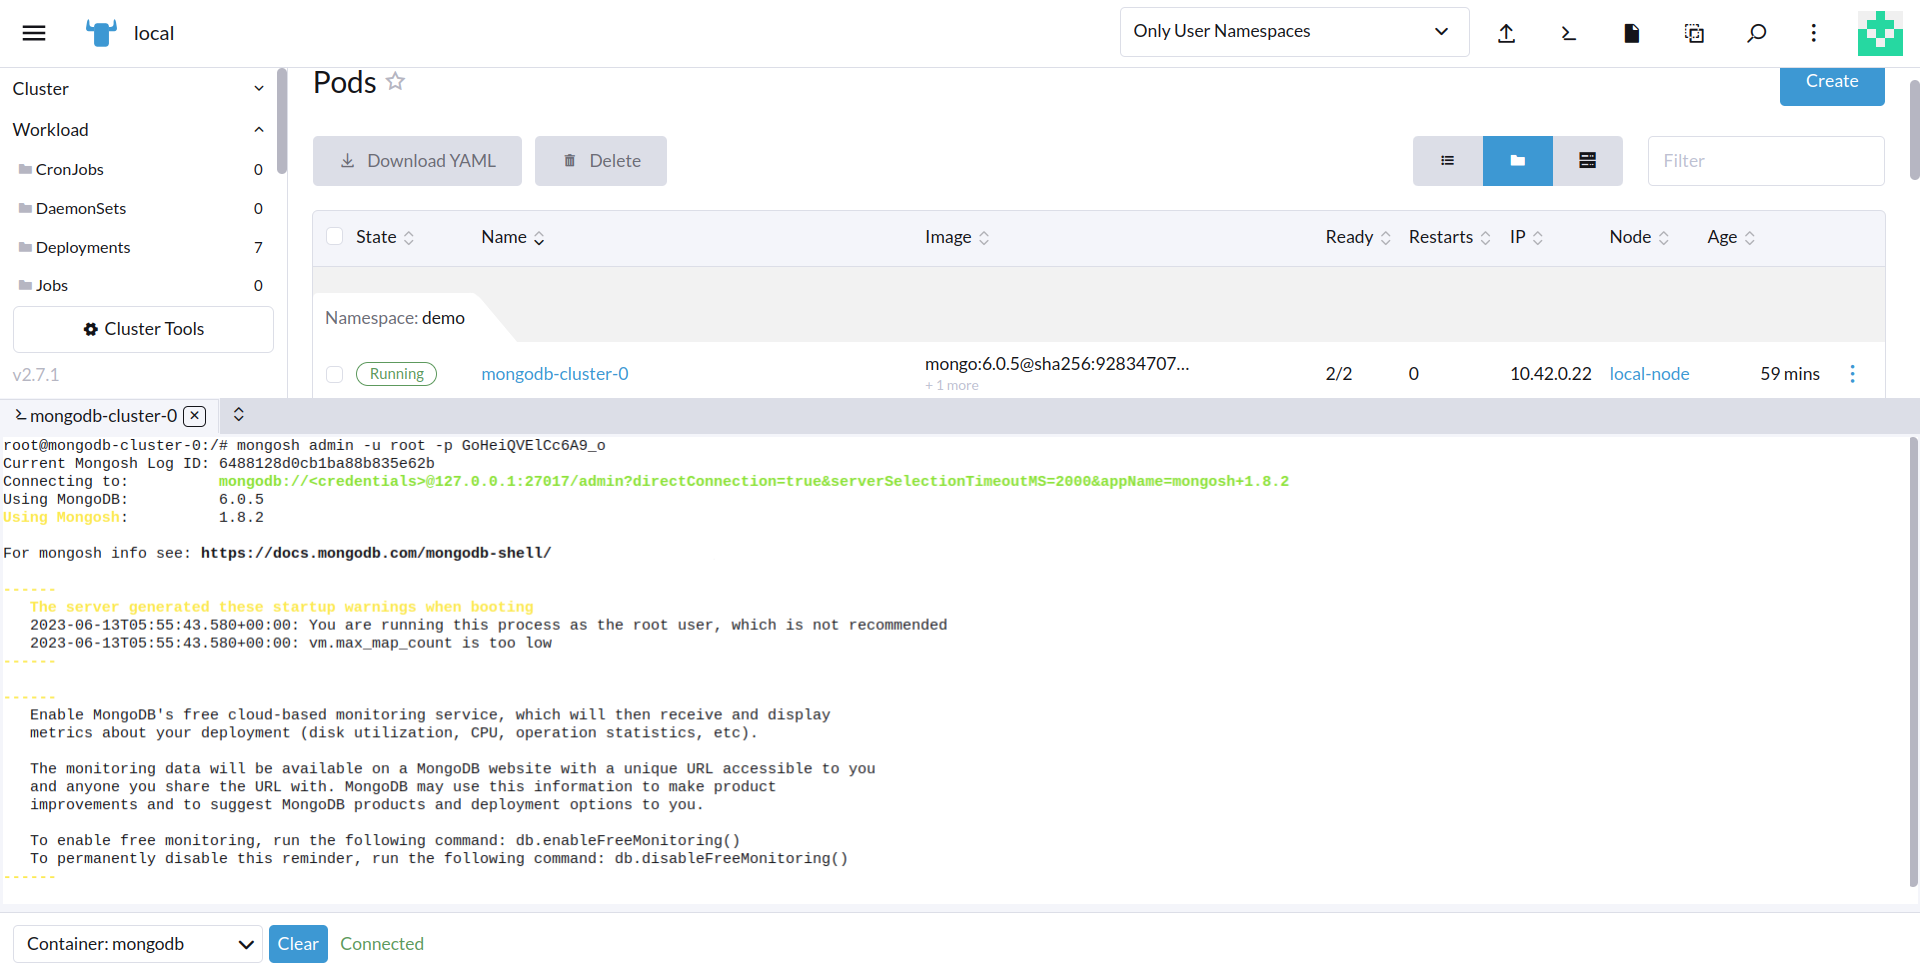Screen dimensions: 1920x974
Task: Open the top-right three-dot overflow menu
Action: click(1814, 32)
